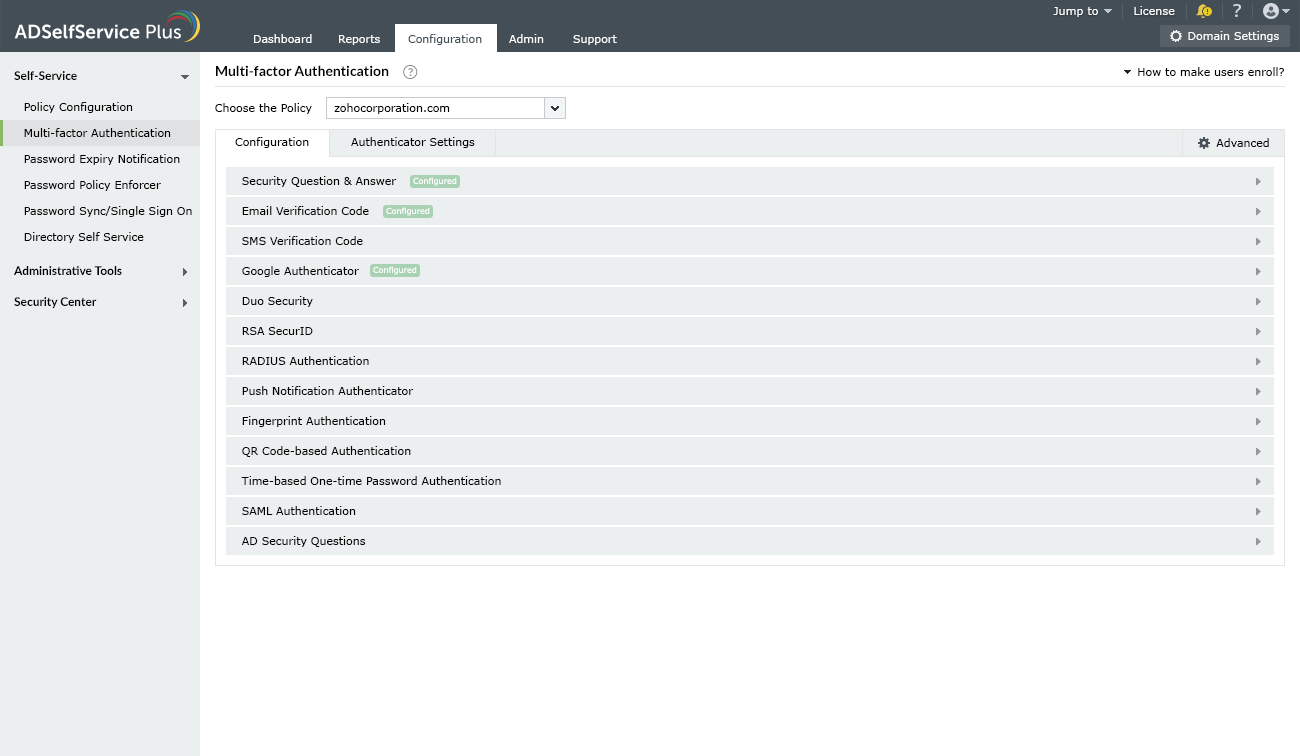Expand the Administrative Tools sidebar section
The width and height of the screenshot is (1300, 756).
100,271
